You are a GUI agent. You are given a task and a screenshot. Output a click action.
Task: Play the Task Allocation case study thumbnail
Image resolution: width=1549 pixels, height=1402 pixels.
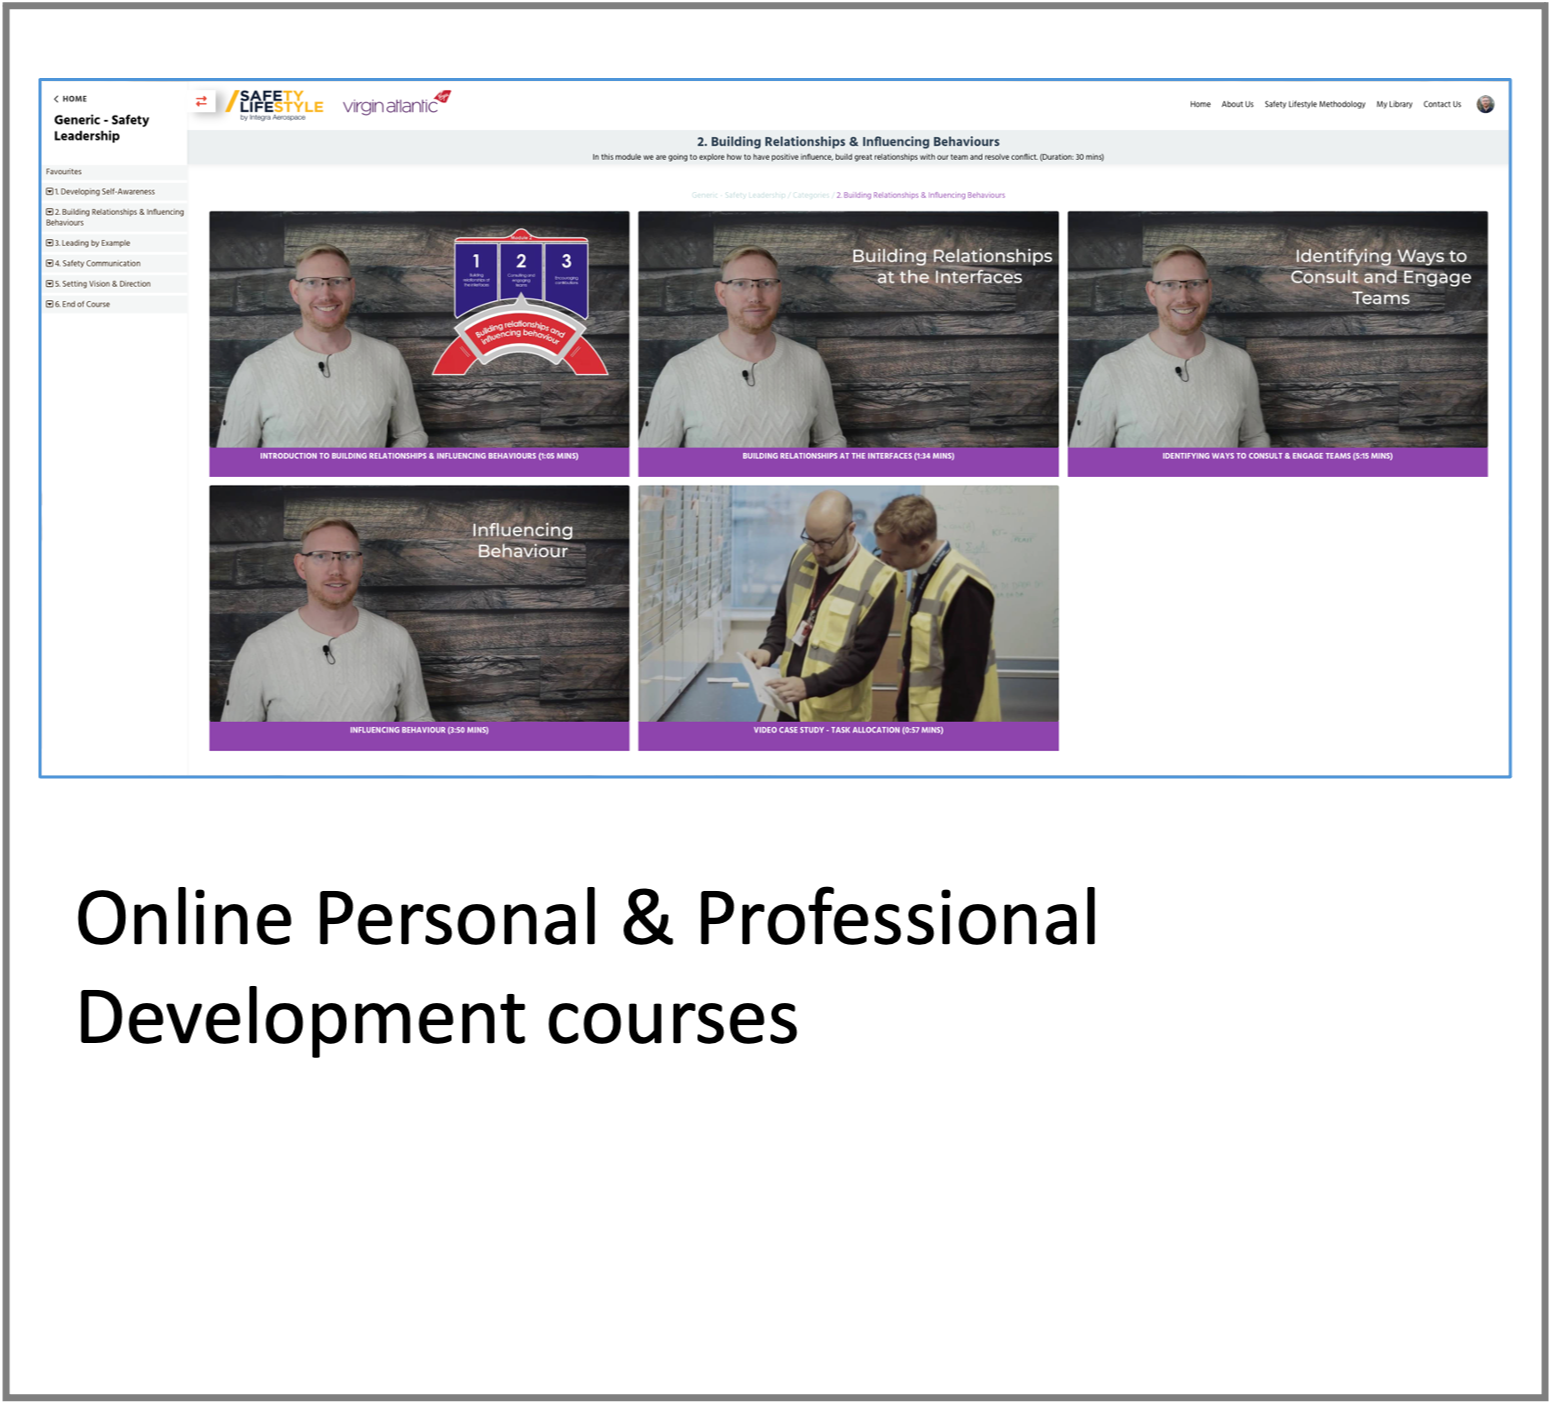[x=848, y=603]
